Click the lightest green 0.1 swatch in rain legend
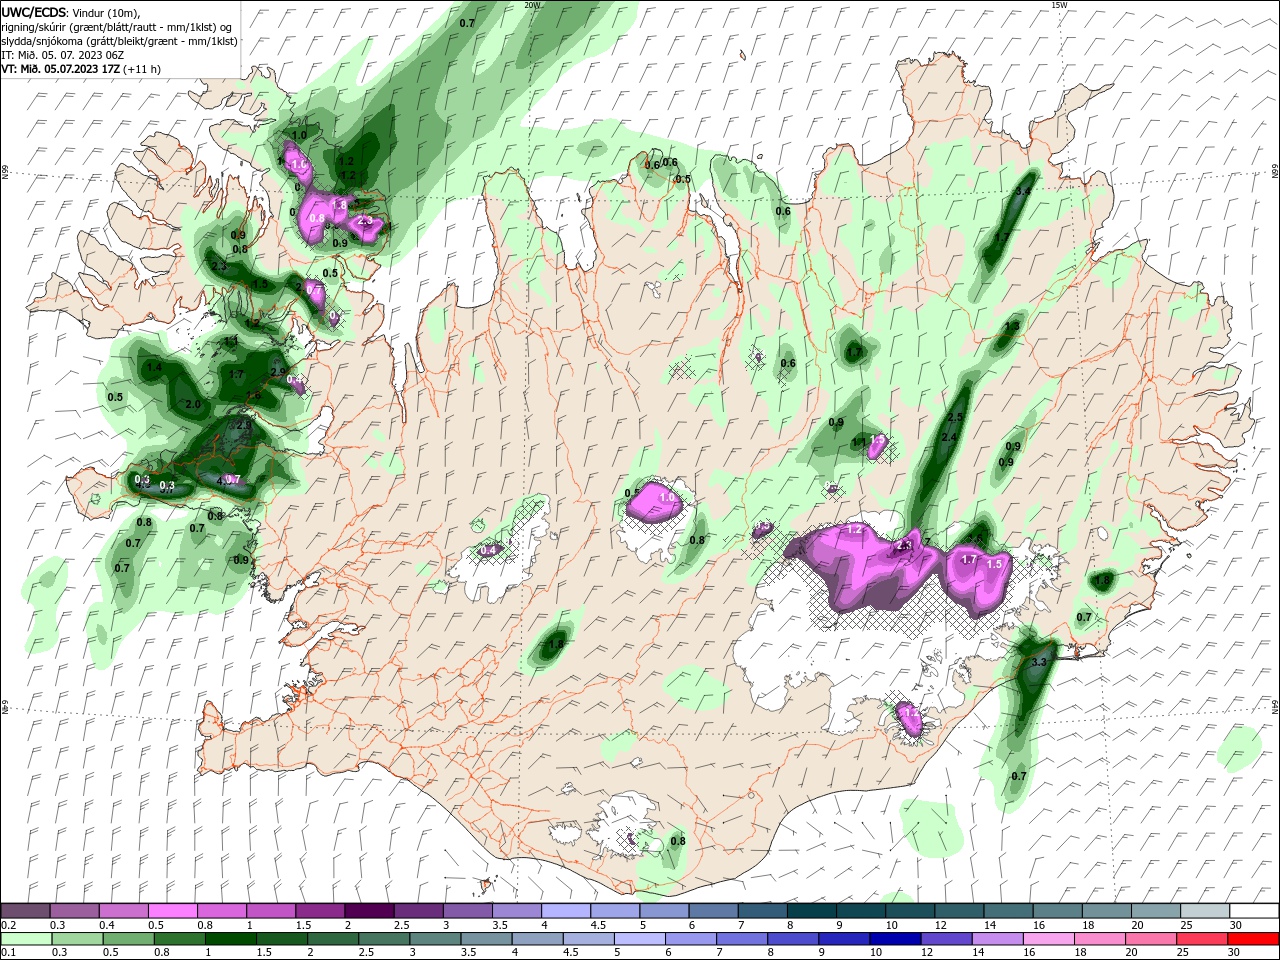 pyautogui.click(x=25, y=939)
